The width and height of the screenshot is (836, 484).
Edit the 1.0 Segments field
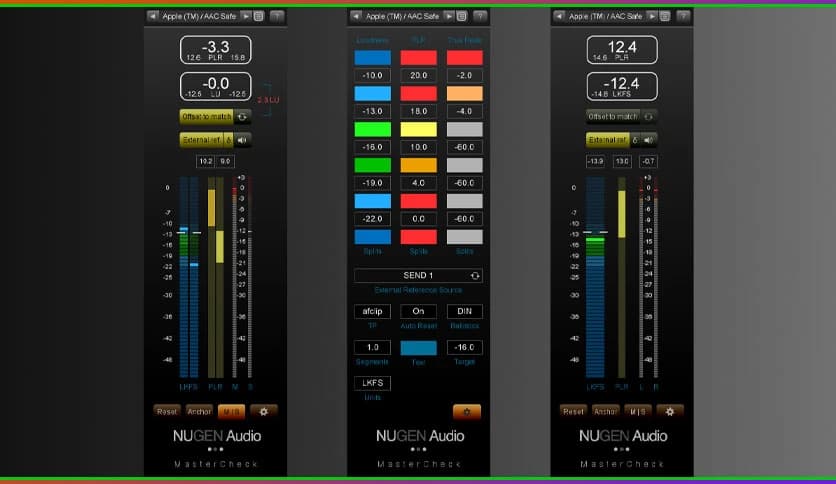372,347
